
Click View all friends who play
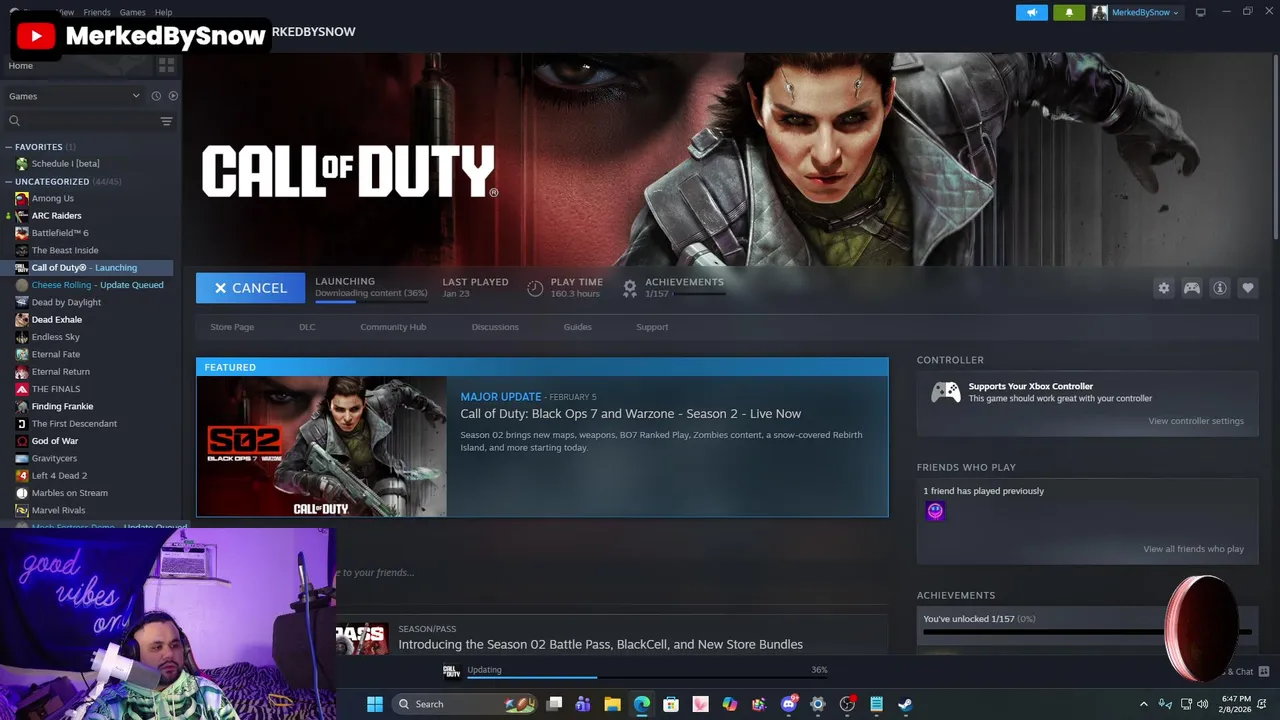coord(1194,549)
